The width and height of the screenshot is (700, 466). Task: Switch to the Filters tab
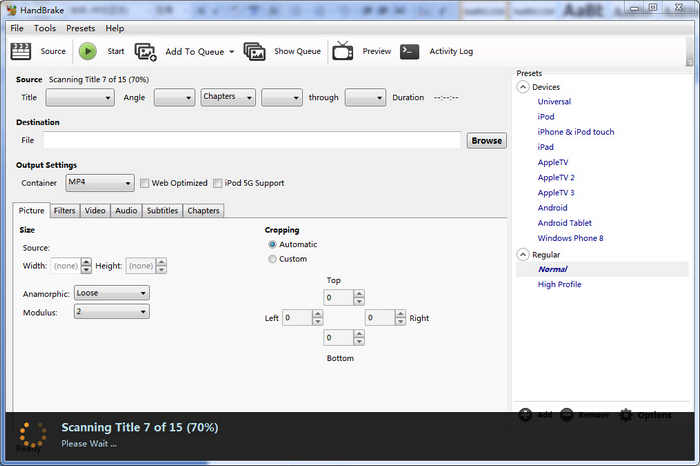65,211
